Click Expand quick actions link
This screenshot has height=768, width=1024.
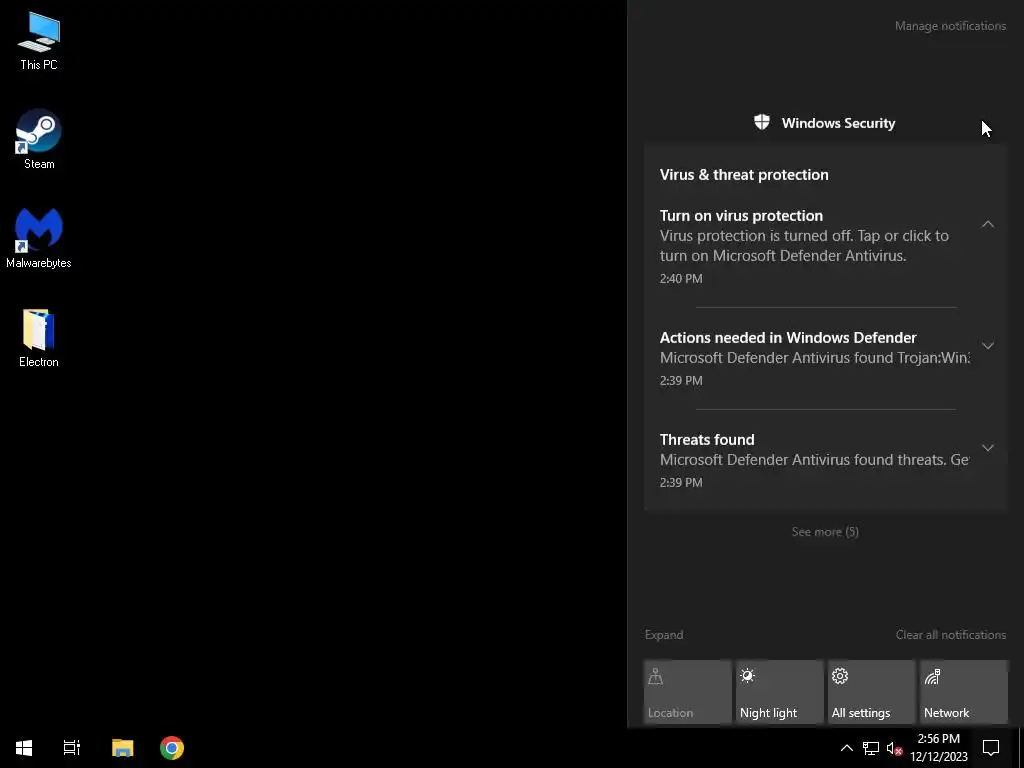(x=664, y=635)
